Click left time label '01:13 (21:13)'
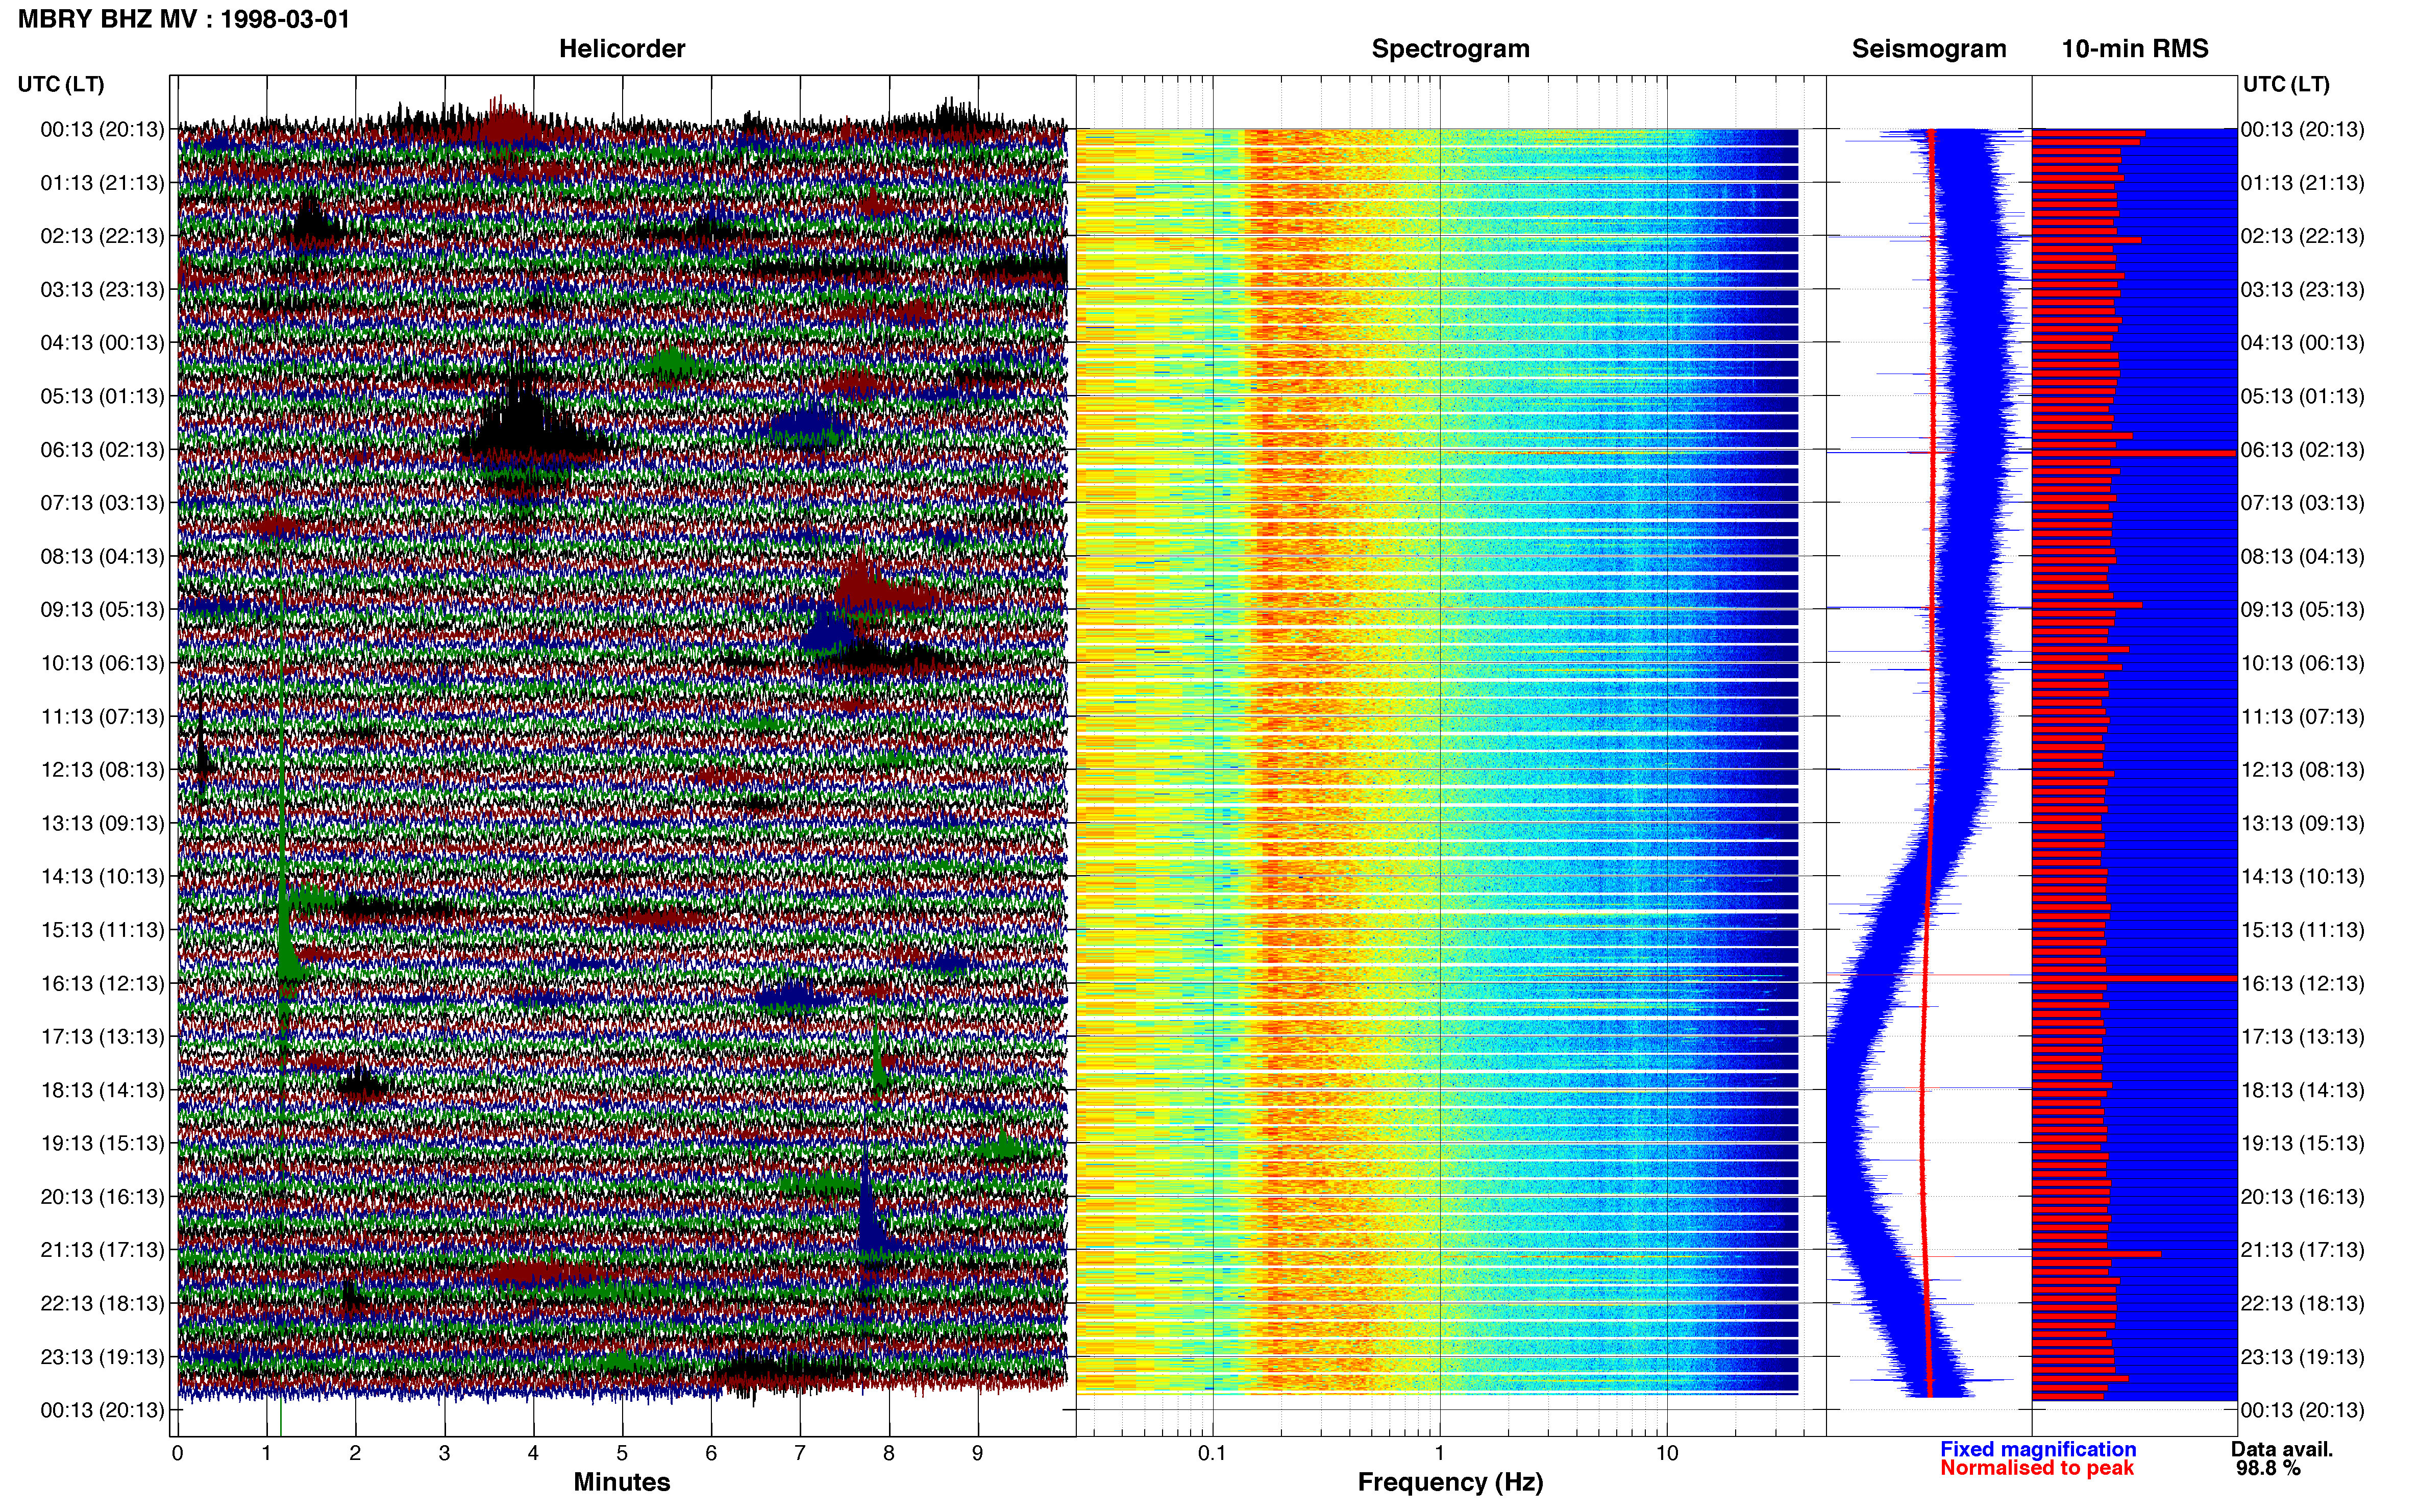The width and height of the screenshot is (2419, 1512). pyautogui.click(x=102, y=183)
